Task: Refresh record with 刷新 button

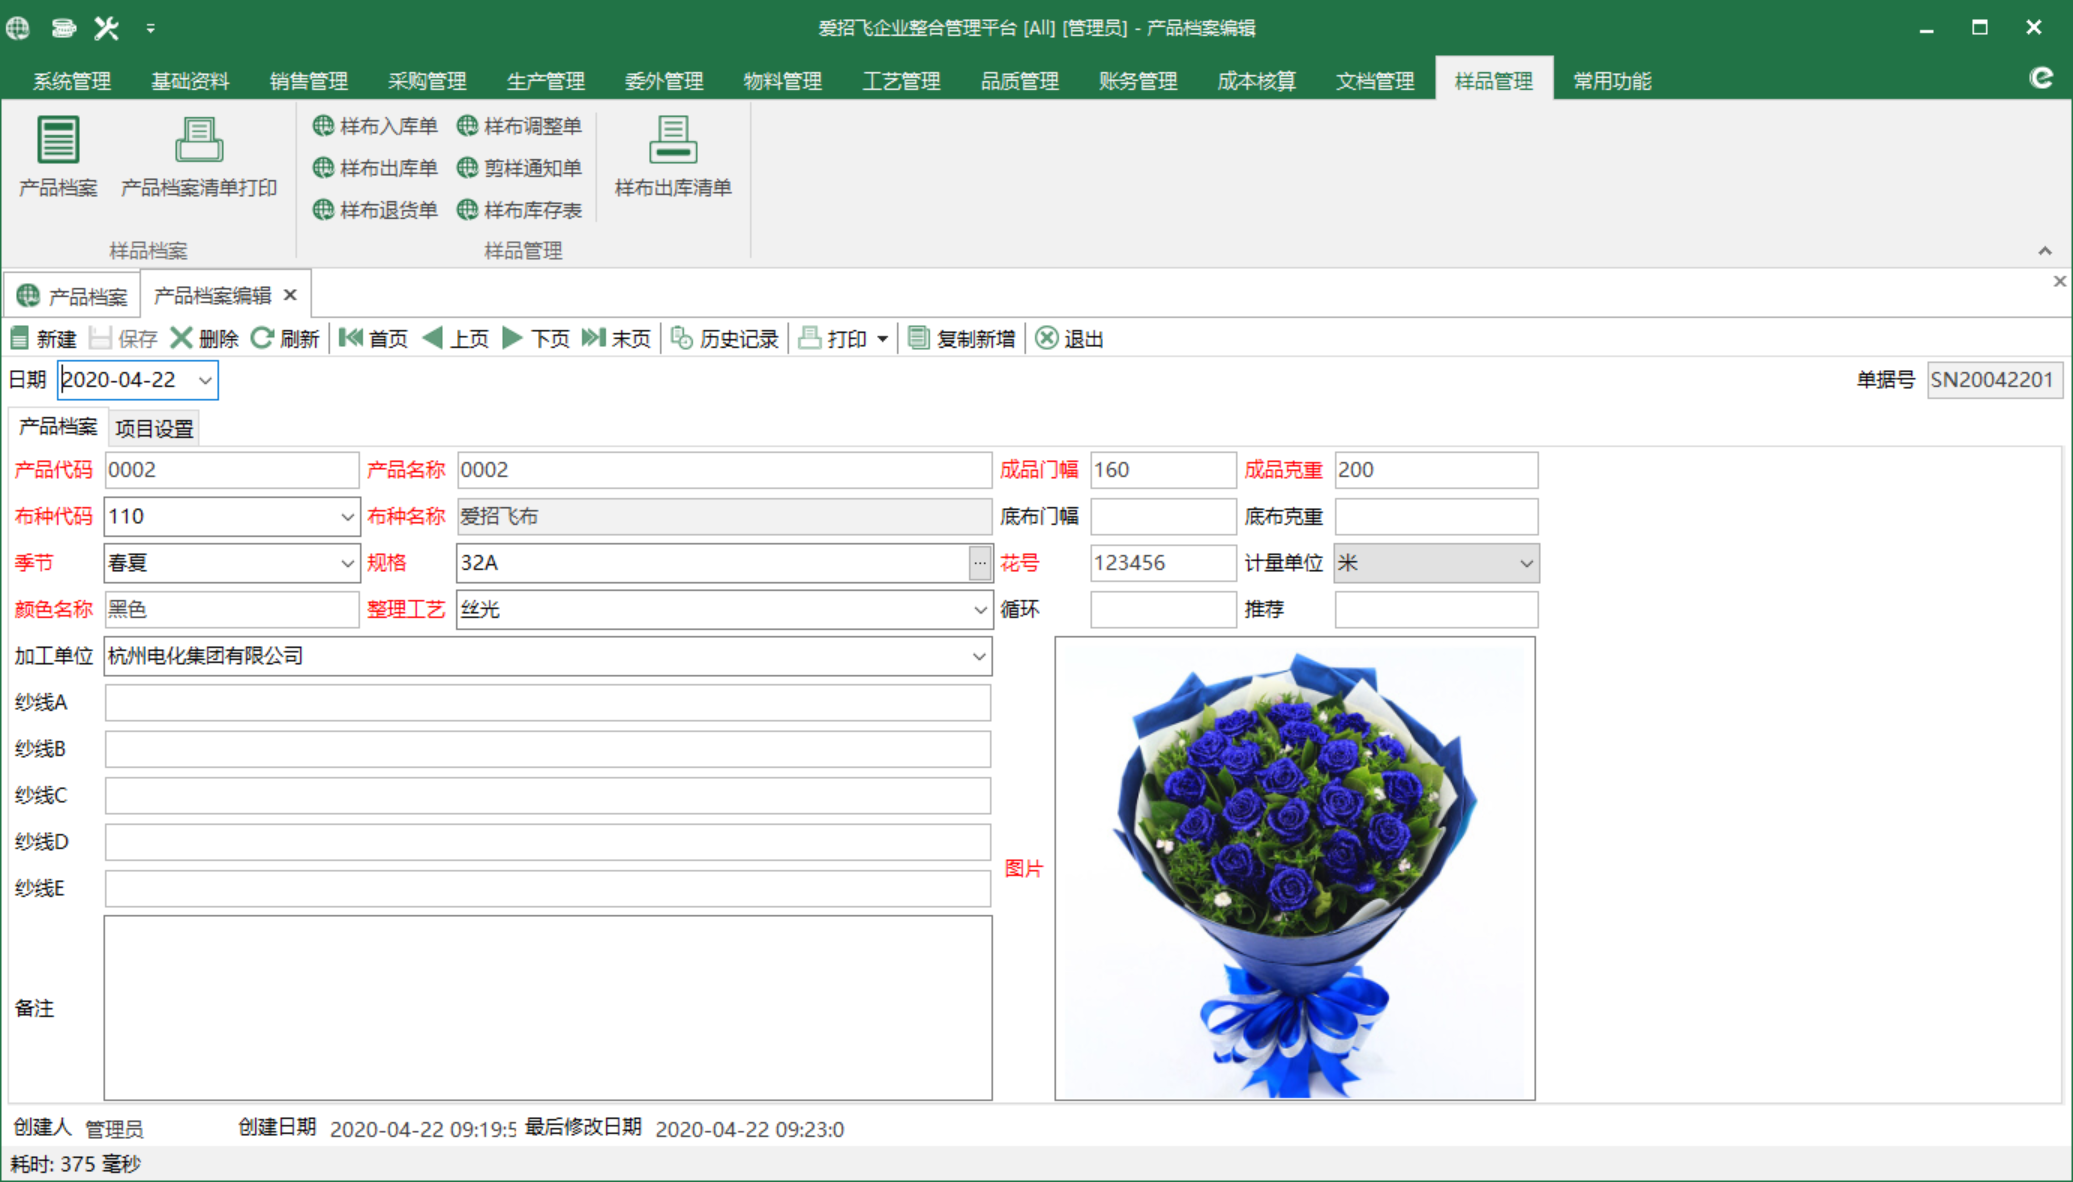Action: tap(285, 339)
